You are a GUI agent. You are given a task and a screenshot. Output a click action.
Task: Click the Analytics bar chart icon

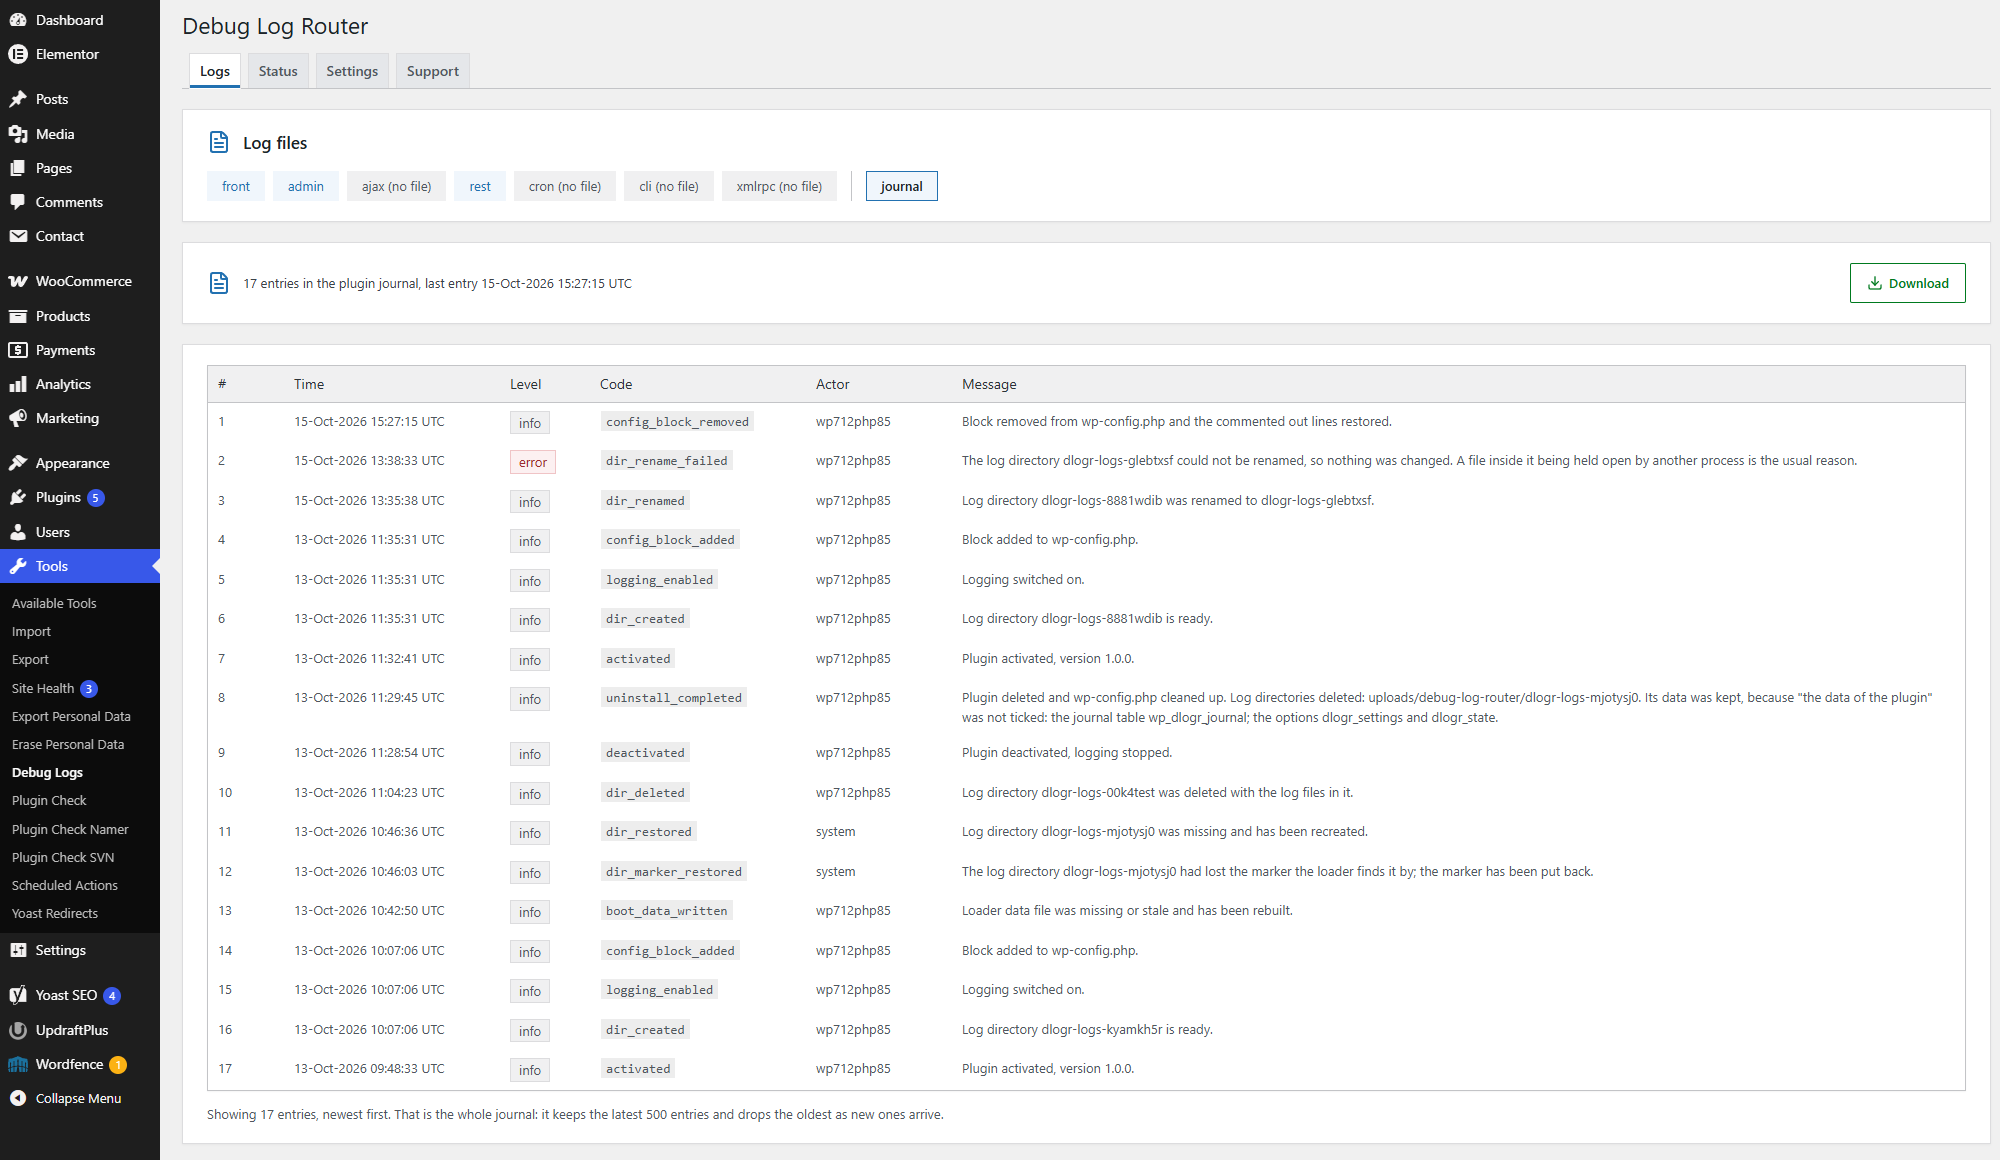18,384
